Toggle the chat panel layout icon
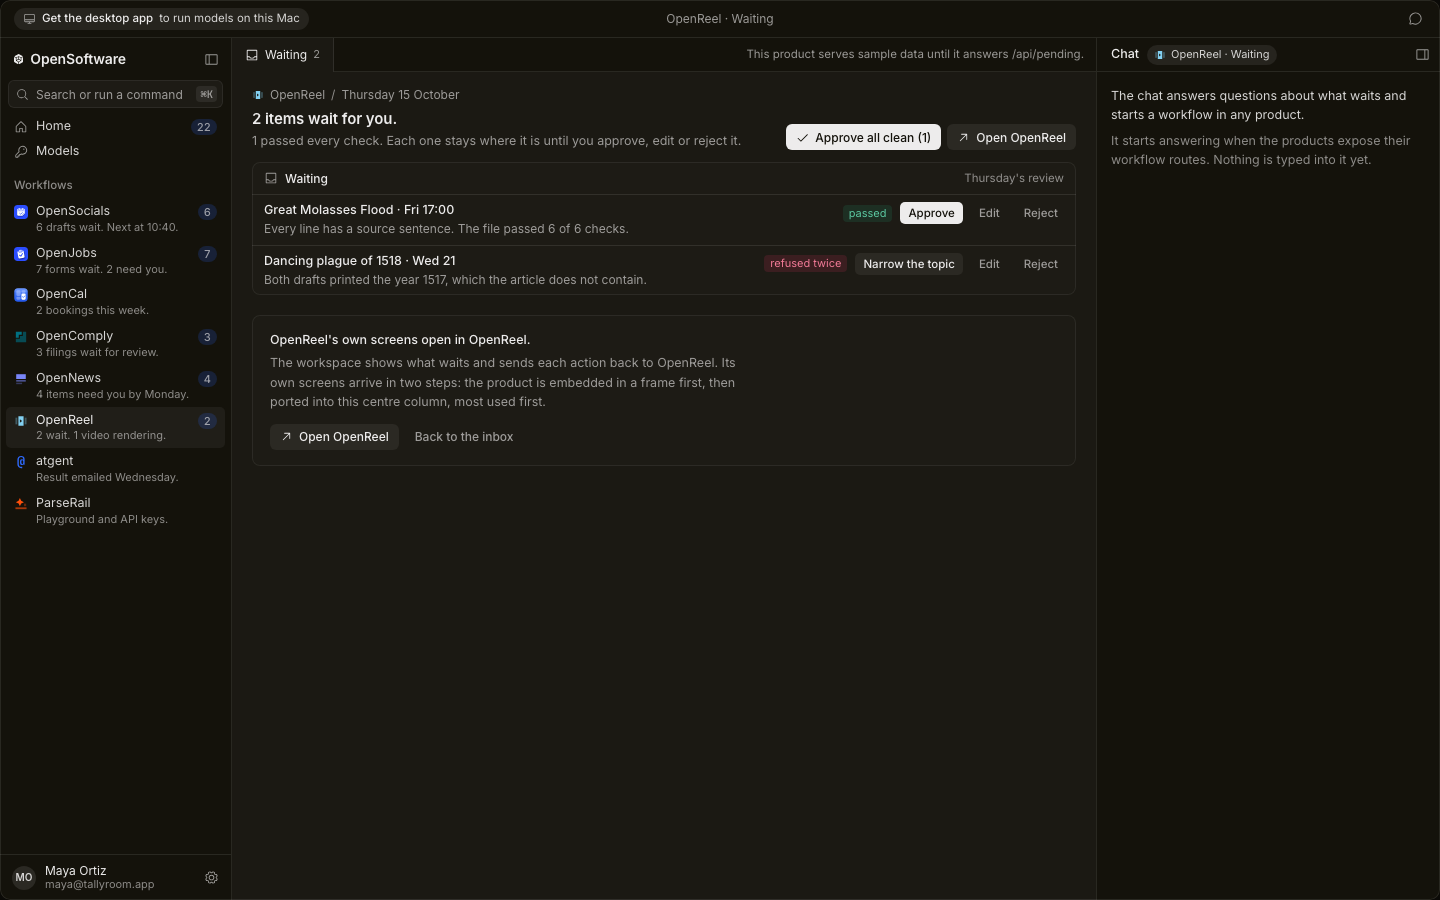 pyautogui.click(x=1422, y=55)
